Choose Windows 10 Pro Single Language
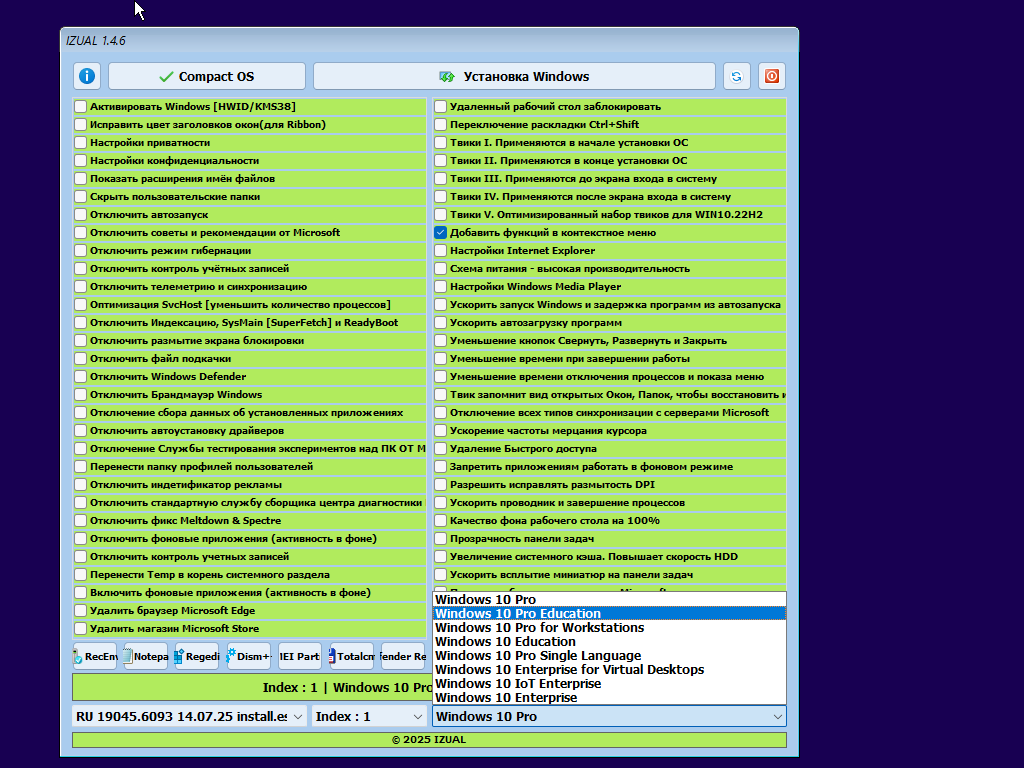Viewport: 1024px width, 768px height. point(609,656)
